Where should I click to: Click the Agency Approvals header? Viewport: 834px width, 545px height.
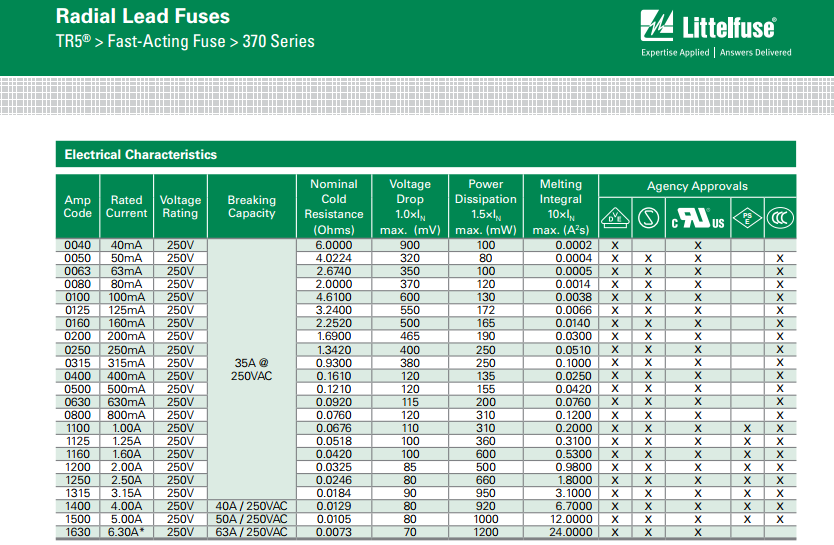(x=697, y=186)
